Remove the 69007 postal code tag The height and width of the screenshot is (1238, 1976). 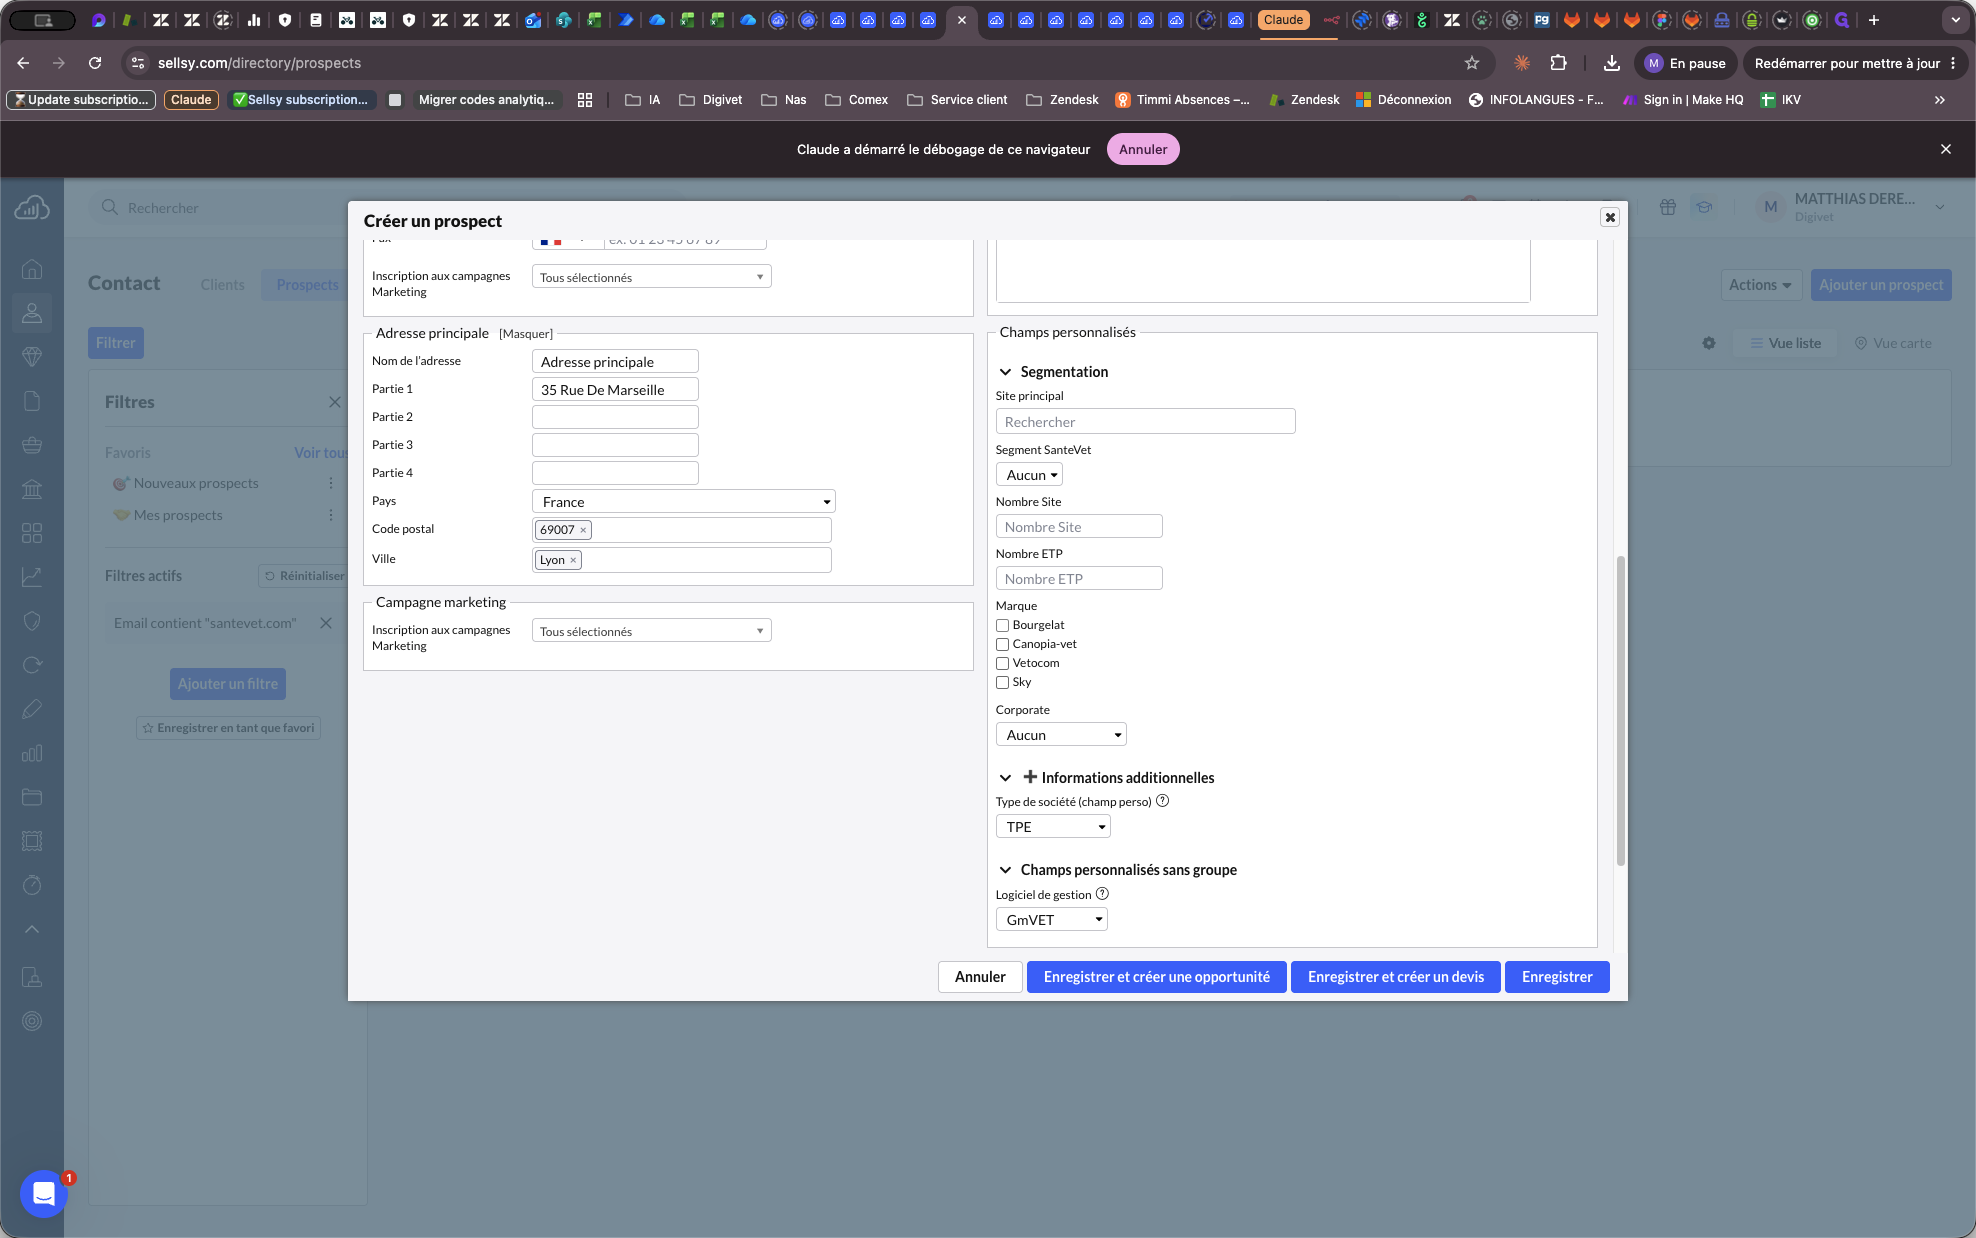(583, 530)
